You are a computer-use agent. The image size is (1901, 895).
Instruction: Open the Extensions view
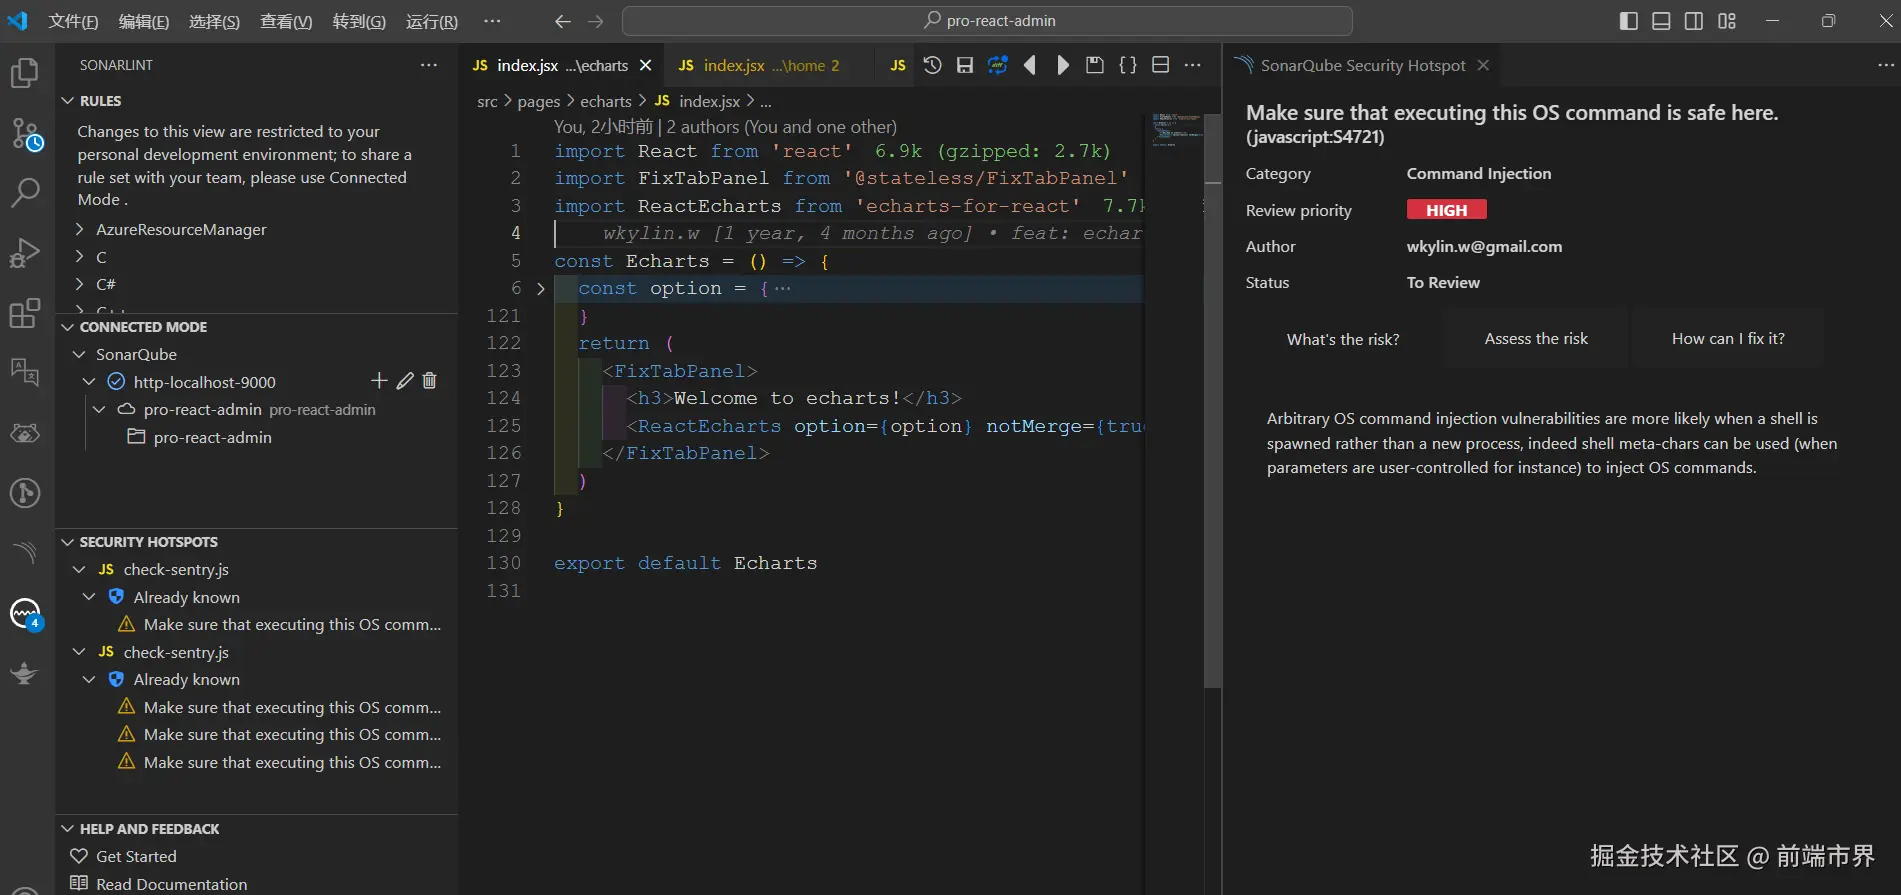click(24, 313)
